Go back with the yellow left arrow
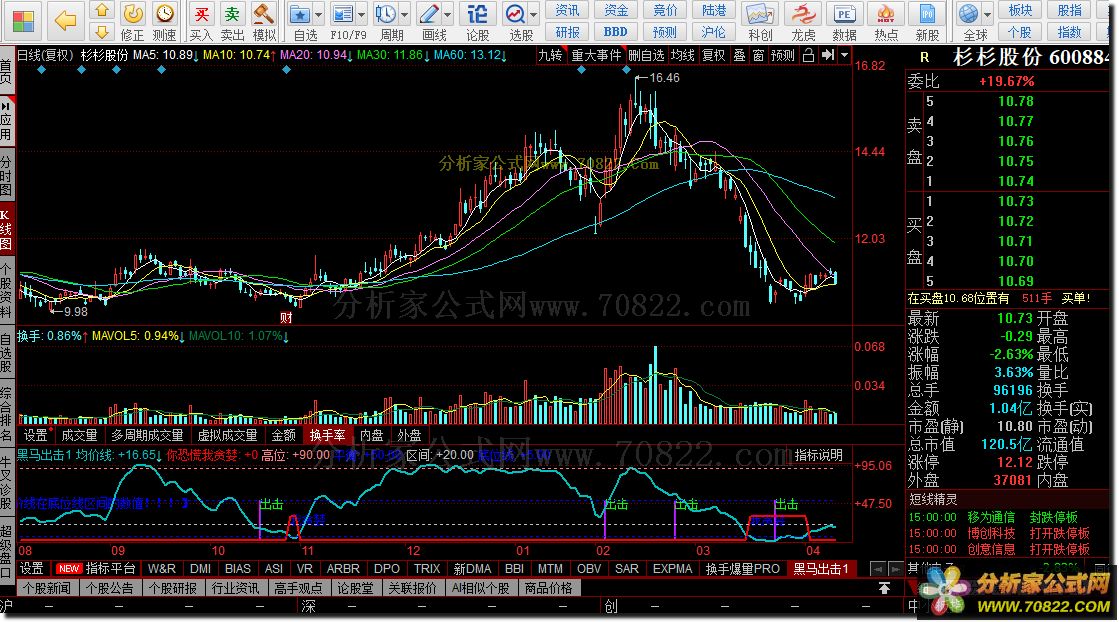The image size is (1119, 622). pyautogui.click(x=65, y=21)
